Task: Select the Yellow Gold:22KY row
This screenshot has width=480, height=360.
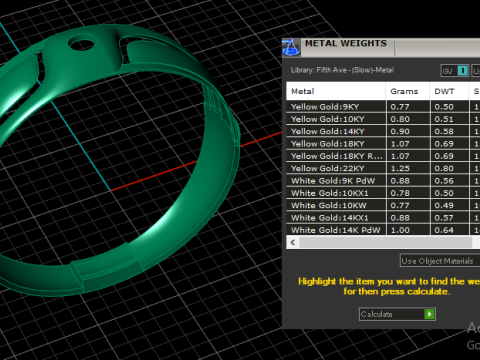Action: (x=383, y=168)
